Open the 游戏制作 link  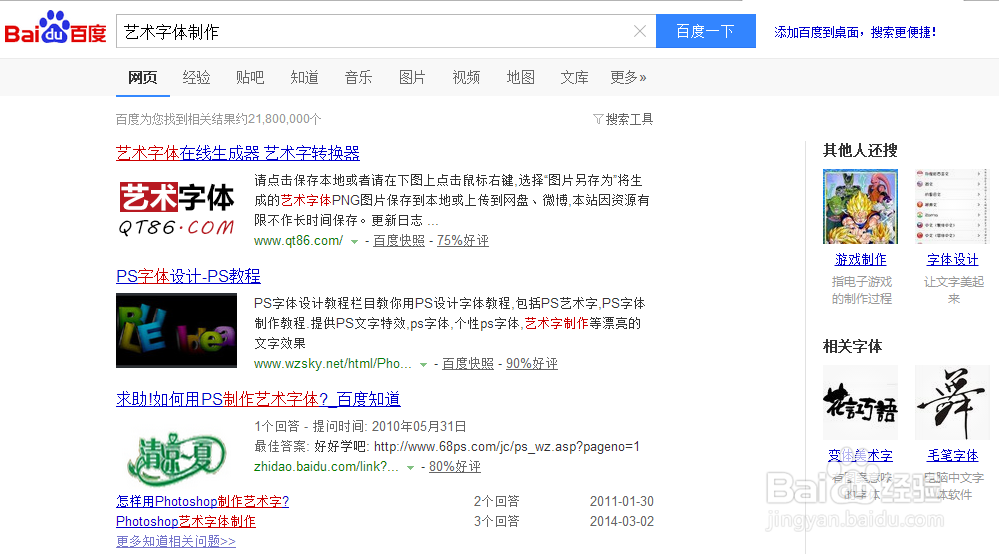861,260
